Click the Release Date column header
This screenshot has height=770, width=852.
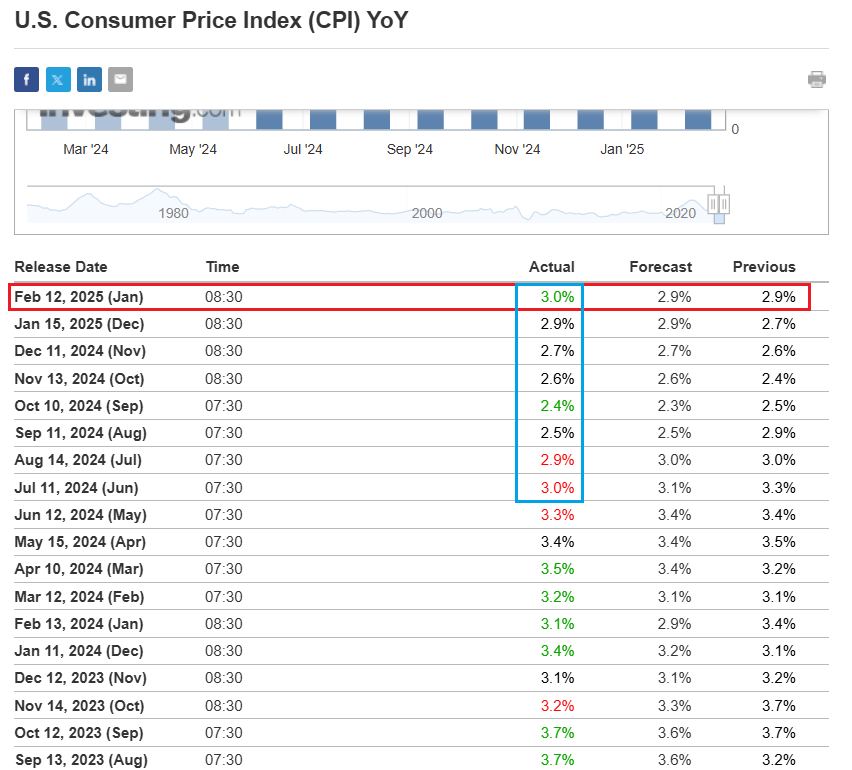point(61,267)
